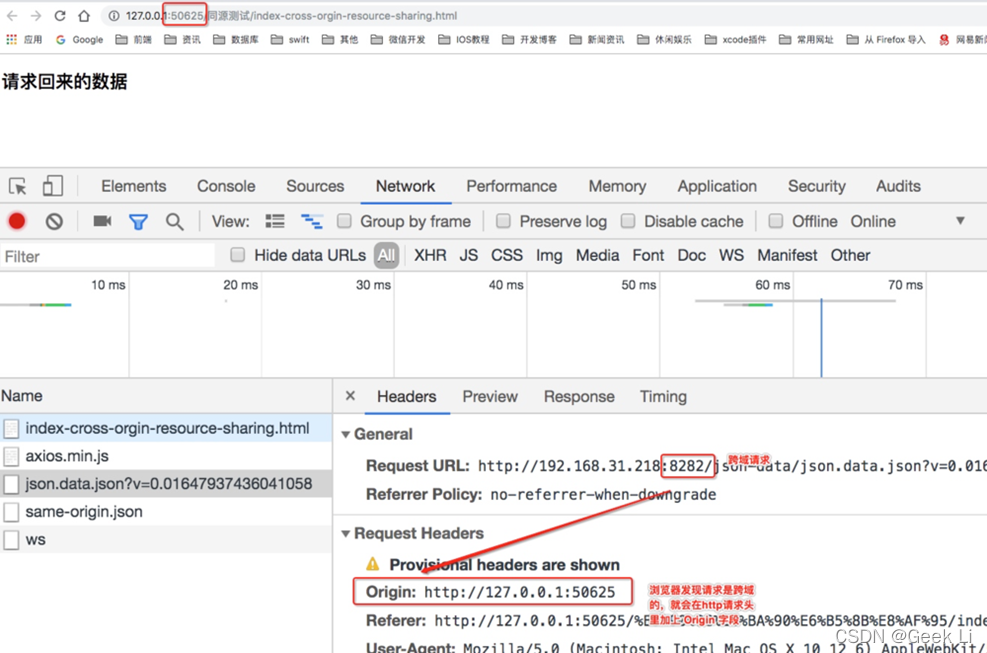
Task: Open the 从 Firefox 导入 bookmarks folder
Action: coord(886,40)
